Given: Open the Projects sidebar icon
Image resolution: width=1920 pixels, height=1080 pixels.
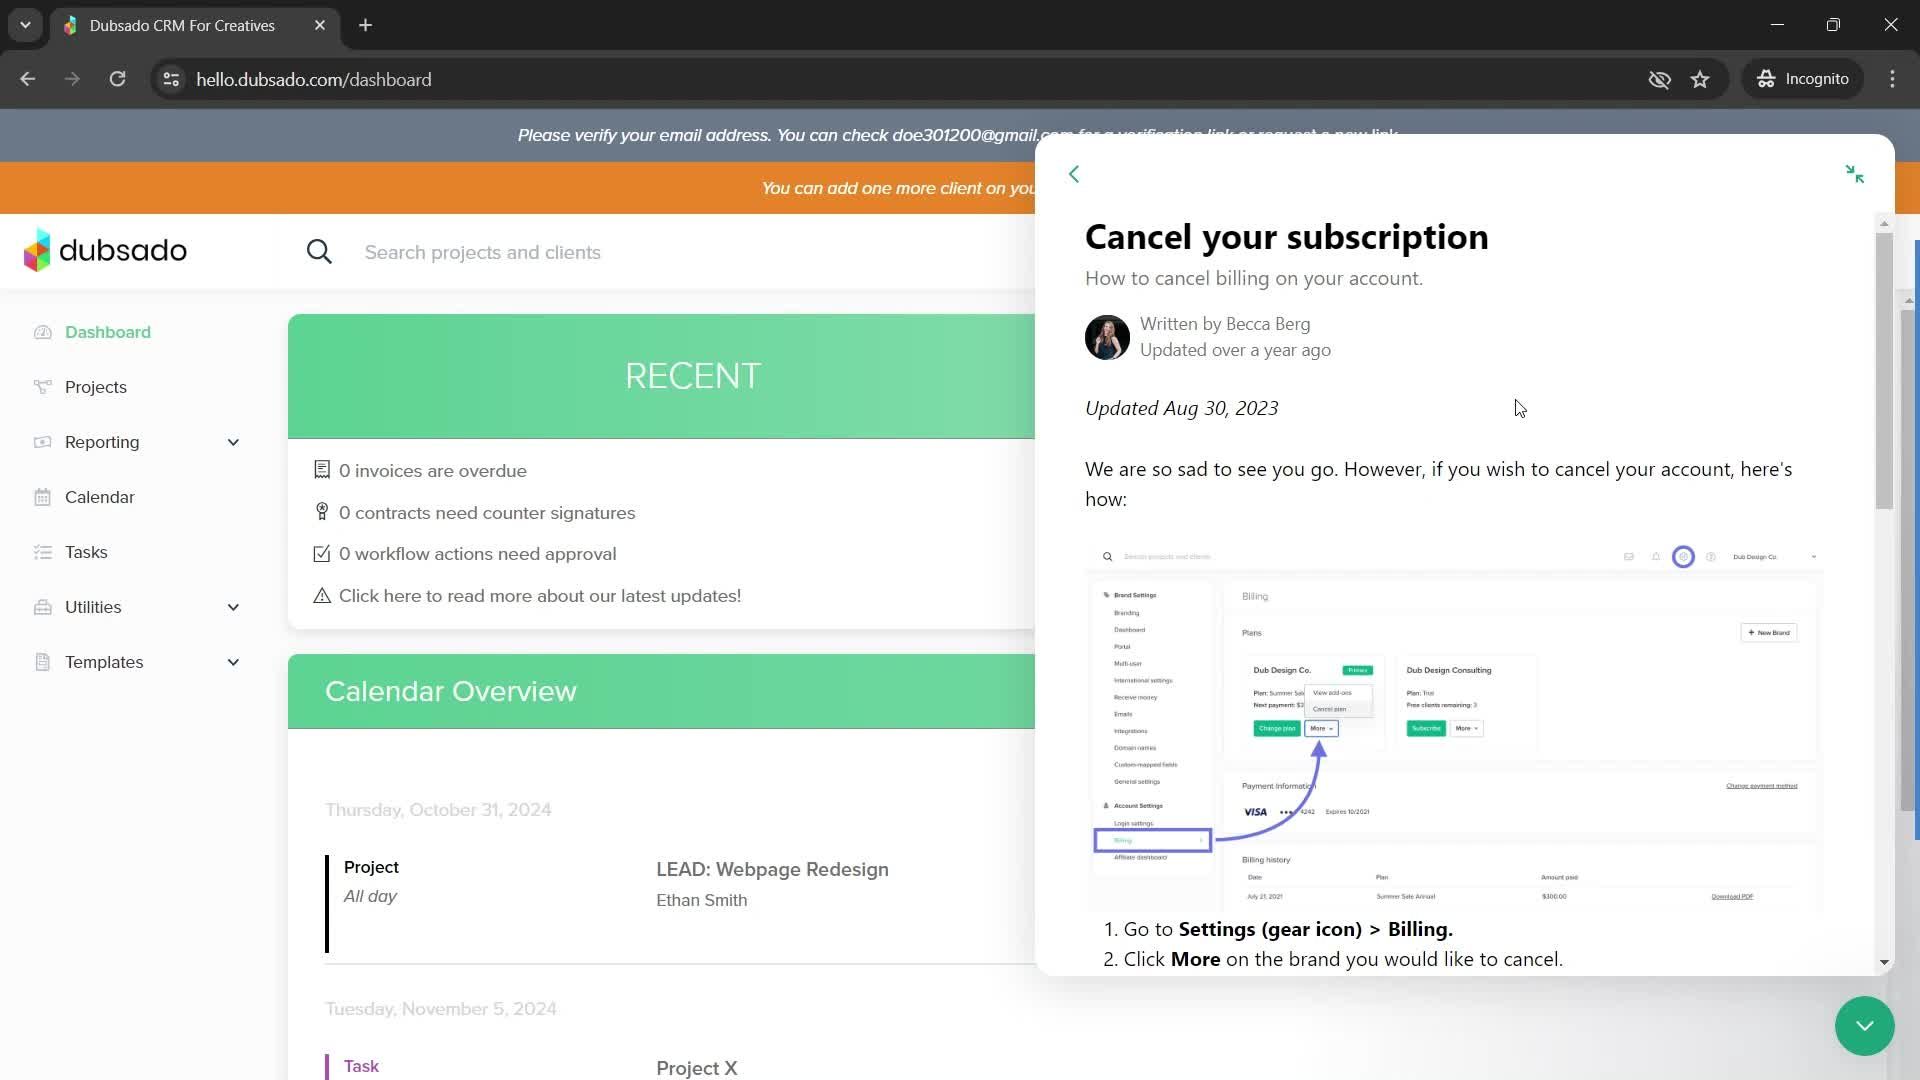Looking at the screenshot, I should [42, 387].
